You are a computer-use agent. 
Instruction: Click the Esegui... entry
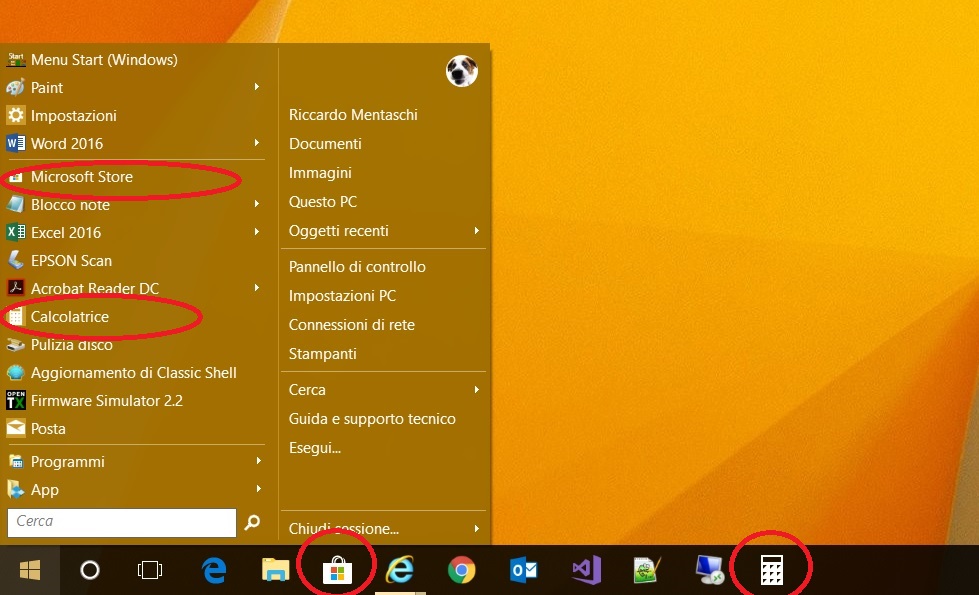coord(315,448)
